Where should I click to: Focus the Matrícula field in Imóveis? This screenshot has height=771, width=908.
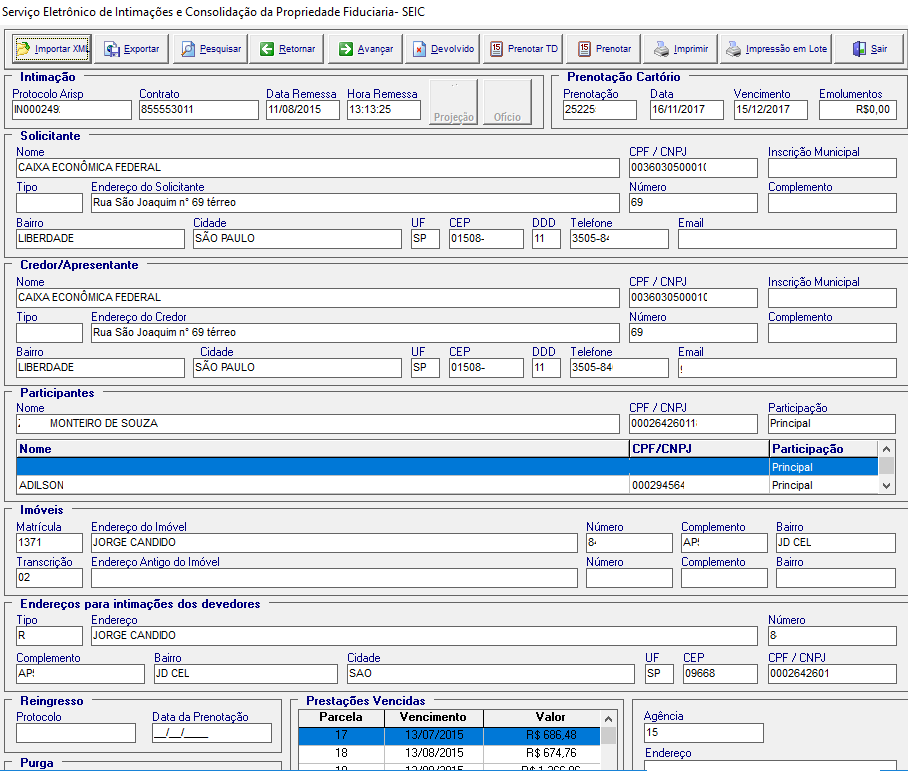pos(49,543)
